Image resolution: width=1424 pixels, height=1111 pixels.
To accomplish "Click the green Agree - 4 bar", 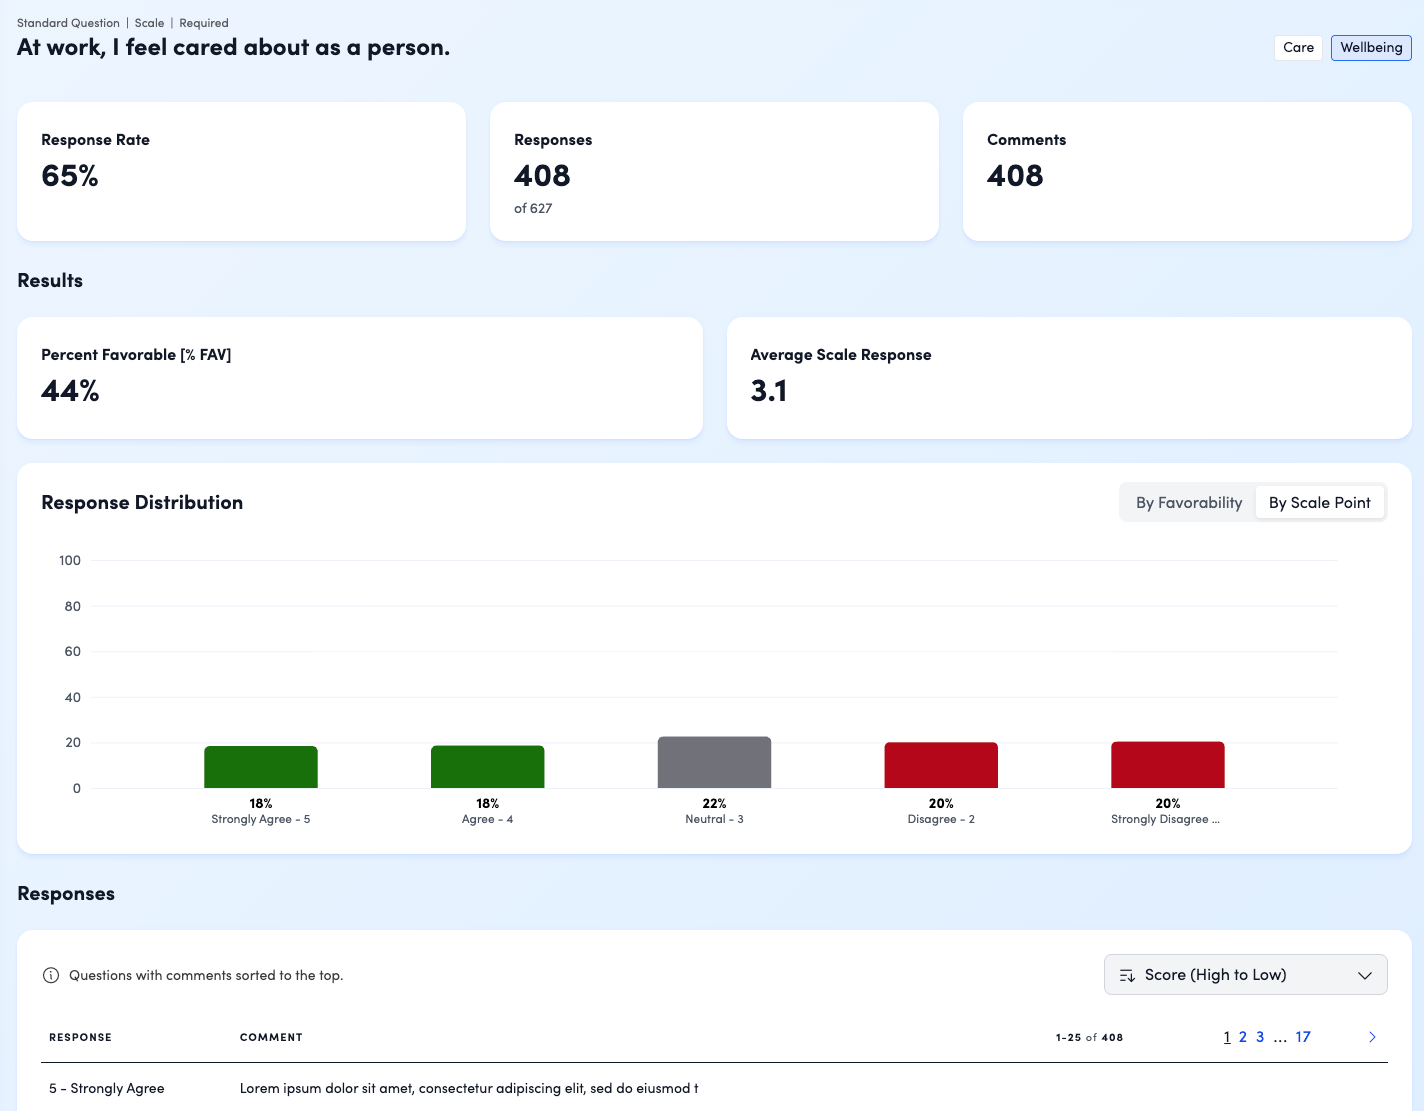I will click(x=488, y=767).
